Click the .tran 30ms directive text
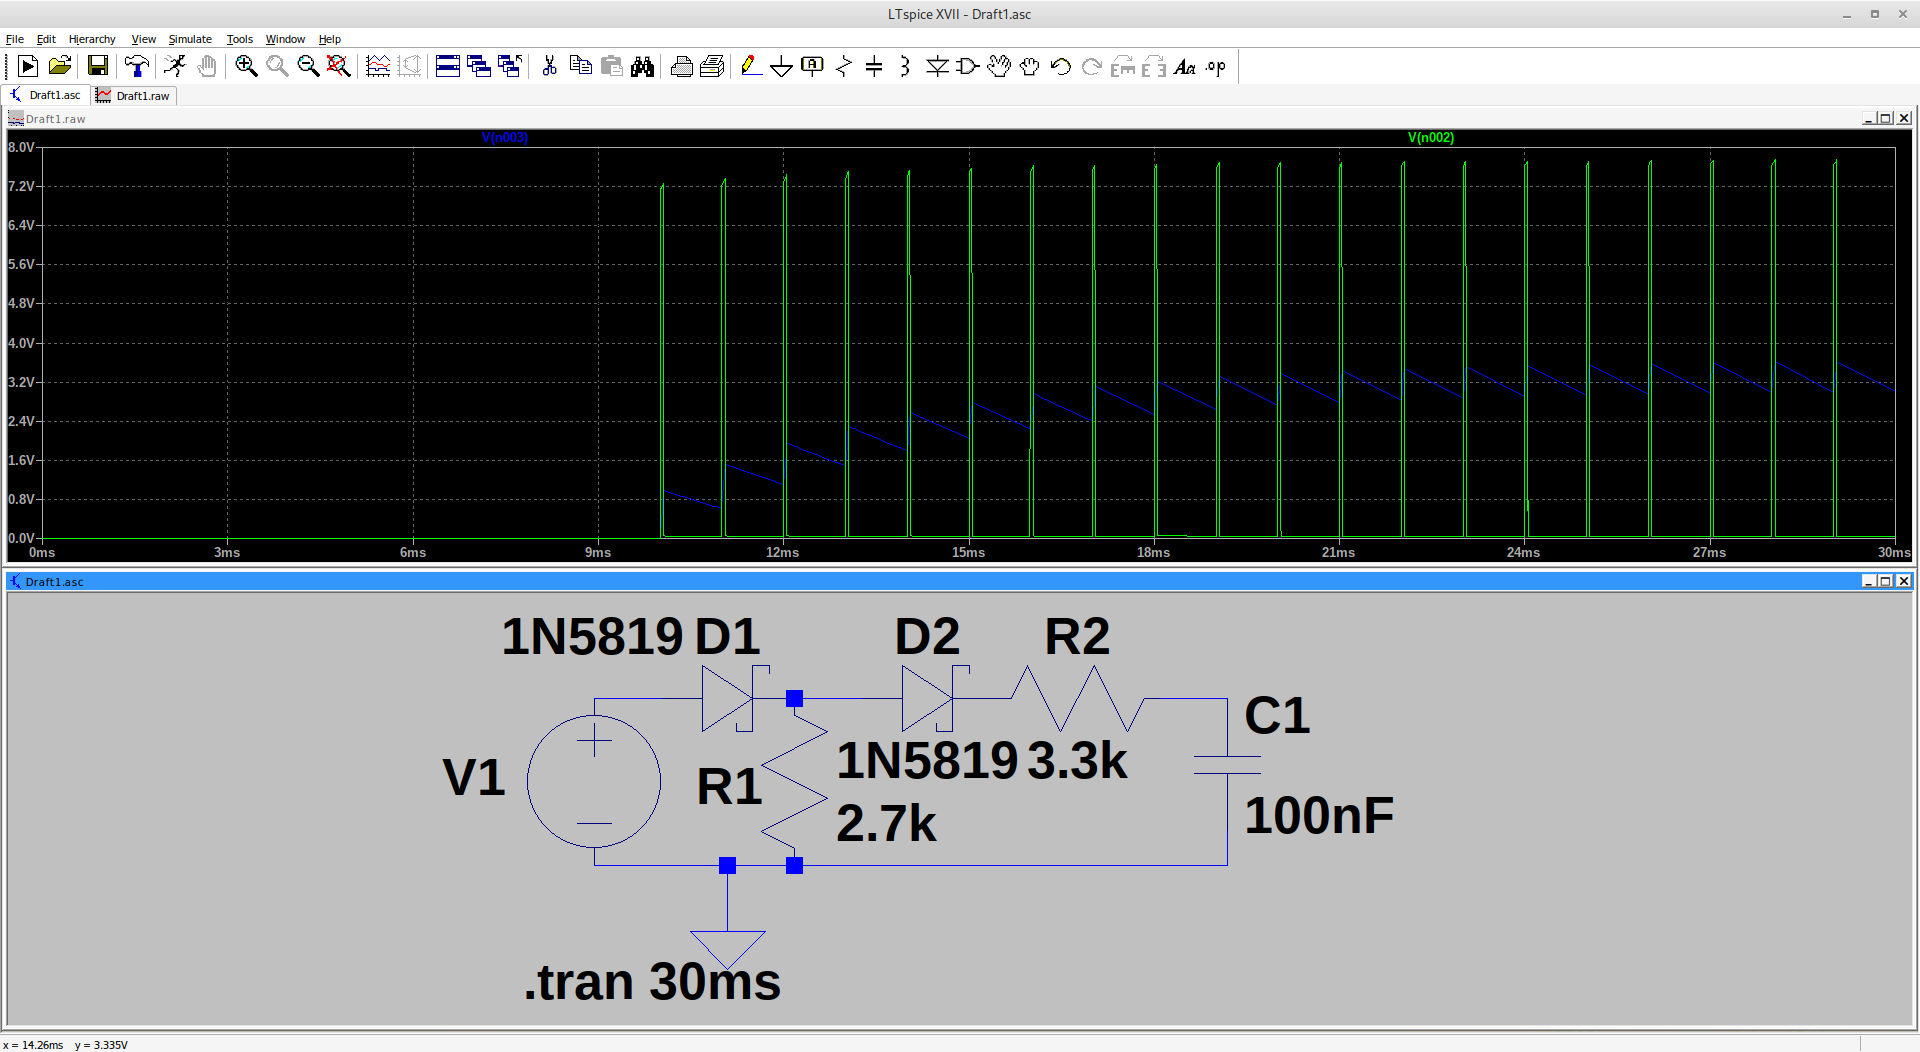Image resolution: width=1920 pixels, height=1052 pixels. pos(652,982)
